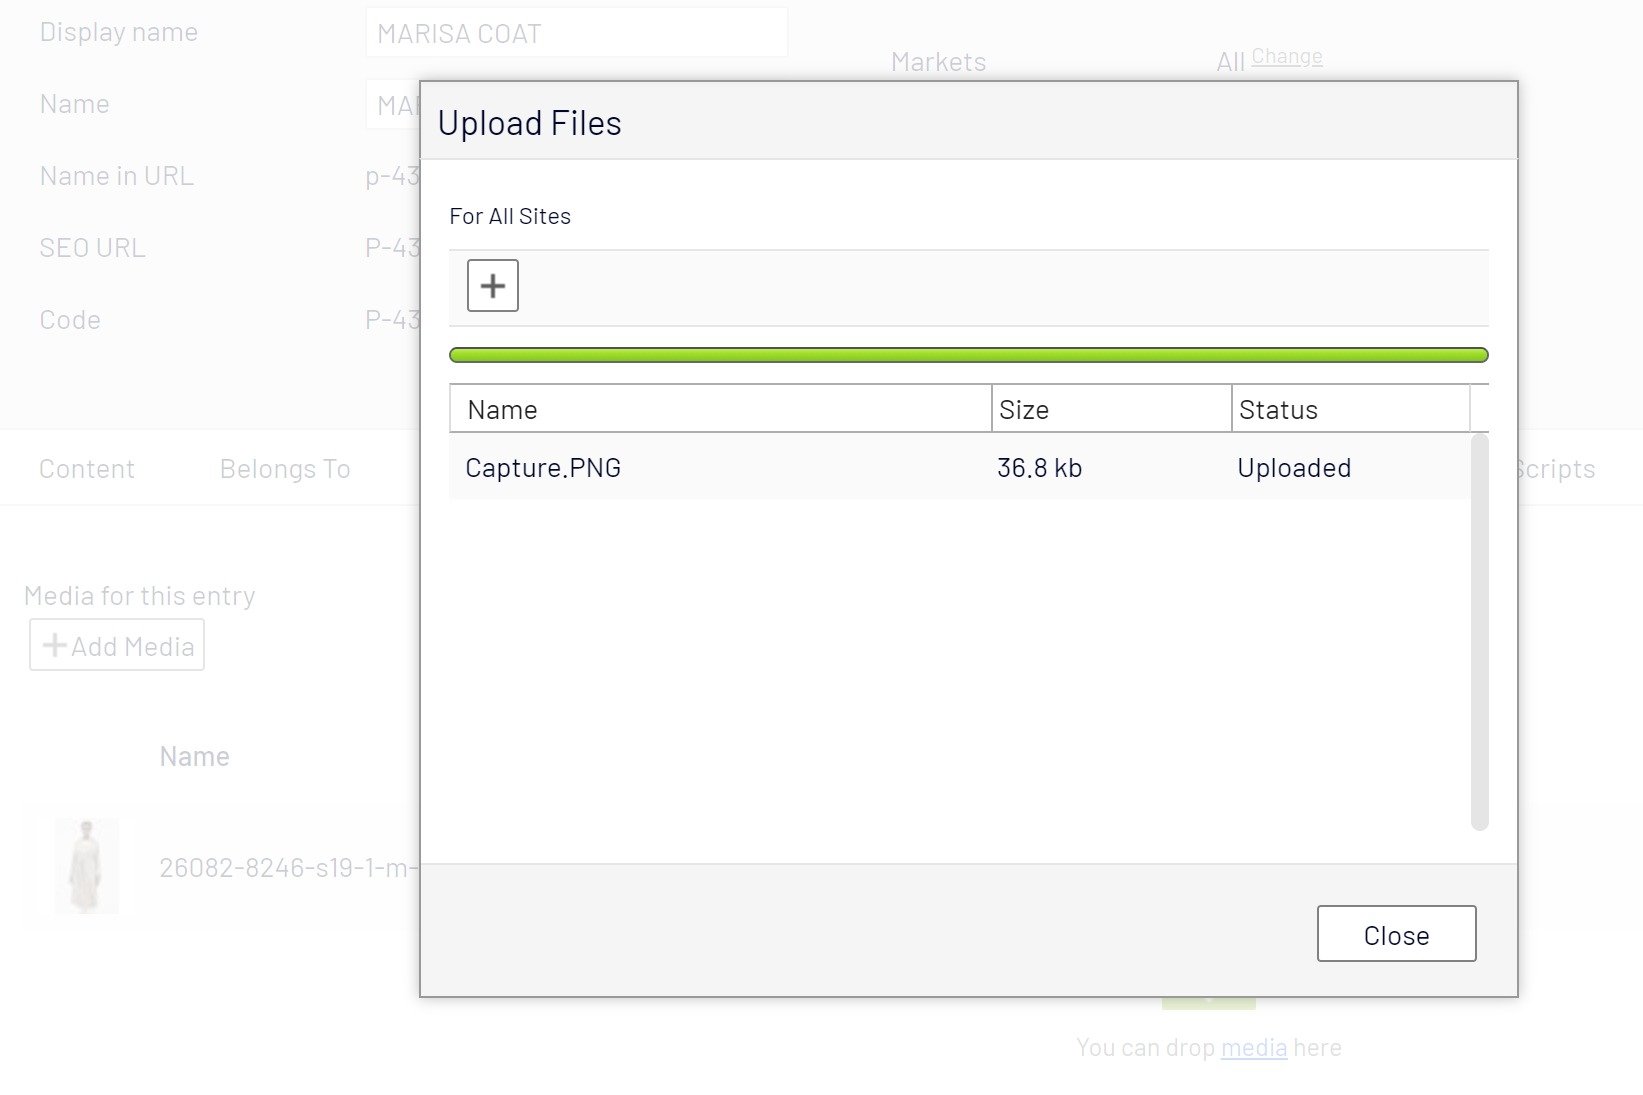
Task: Click the Uploaded status of Capture.PNG
Action: tap(1294, 468)
